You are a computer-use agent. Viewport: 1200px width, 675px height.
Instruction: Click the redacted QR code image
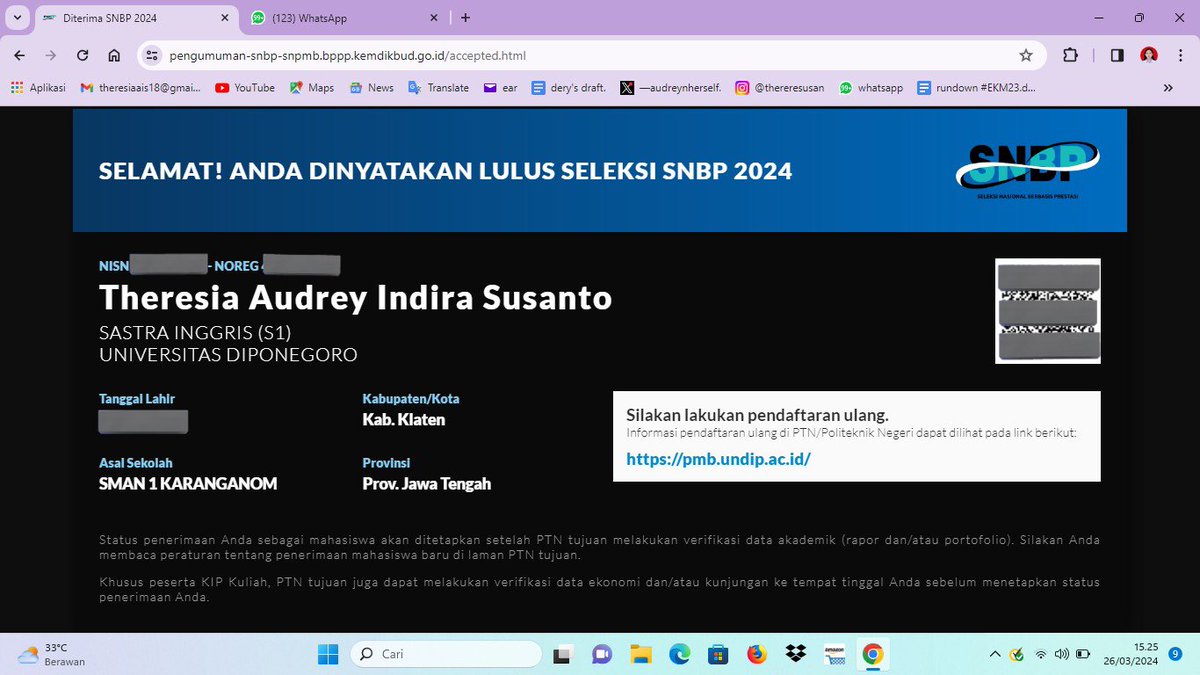click(x=1048, y=311)
